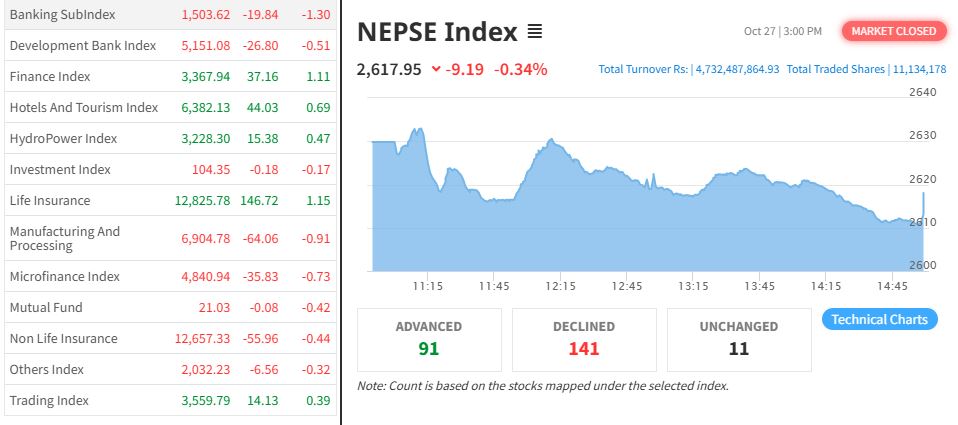Select Investment Index row
Viewport: 958px width, 425px height.
(x=60, y=170)
